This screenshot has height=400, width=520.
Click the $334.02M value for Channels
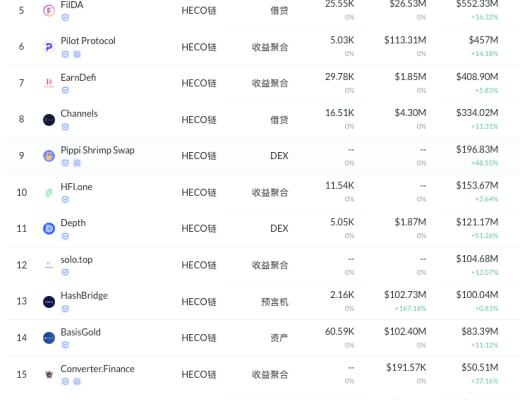[477, 113]
